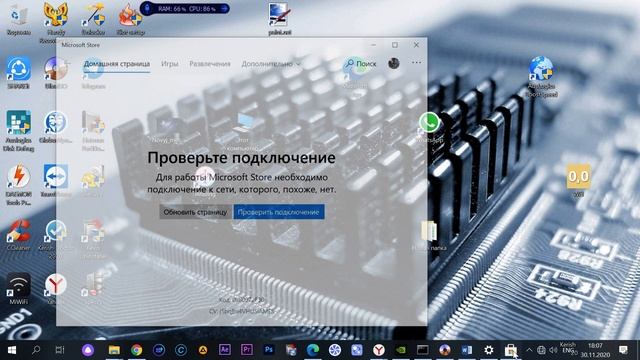
Task: Switch to the Игры tab
Action: tap(169, 64)
